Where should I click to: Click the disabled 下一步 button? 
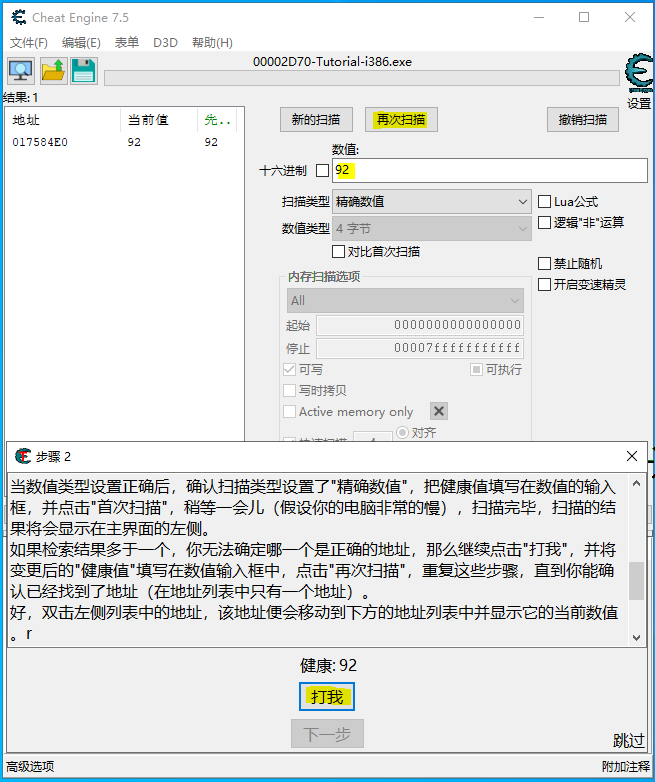pos(327,734)
